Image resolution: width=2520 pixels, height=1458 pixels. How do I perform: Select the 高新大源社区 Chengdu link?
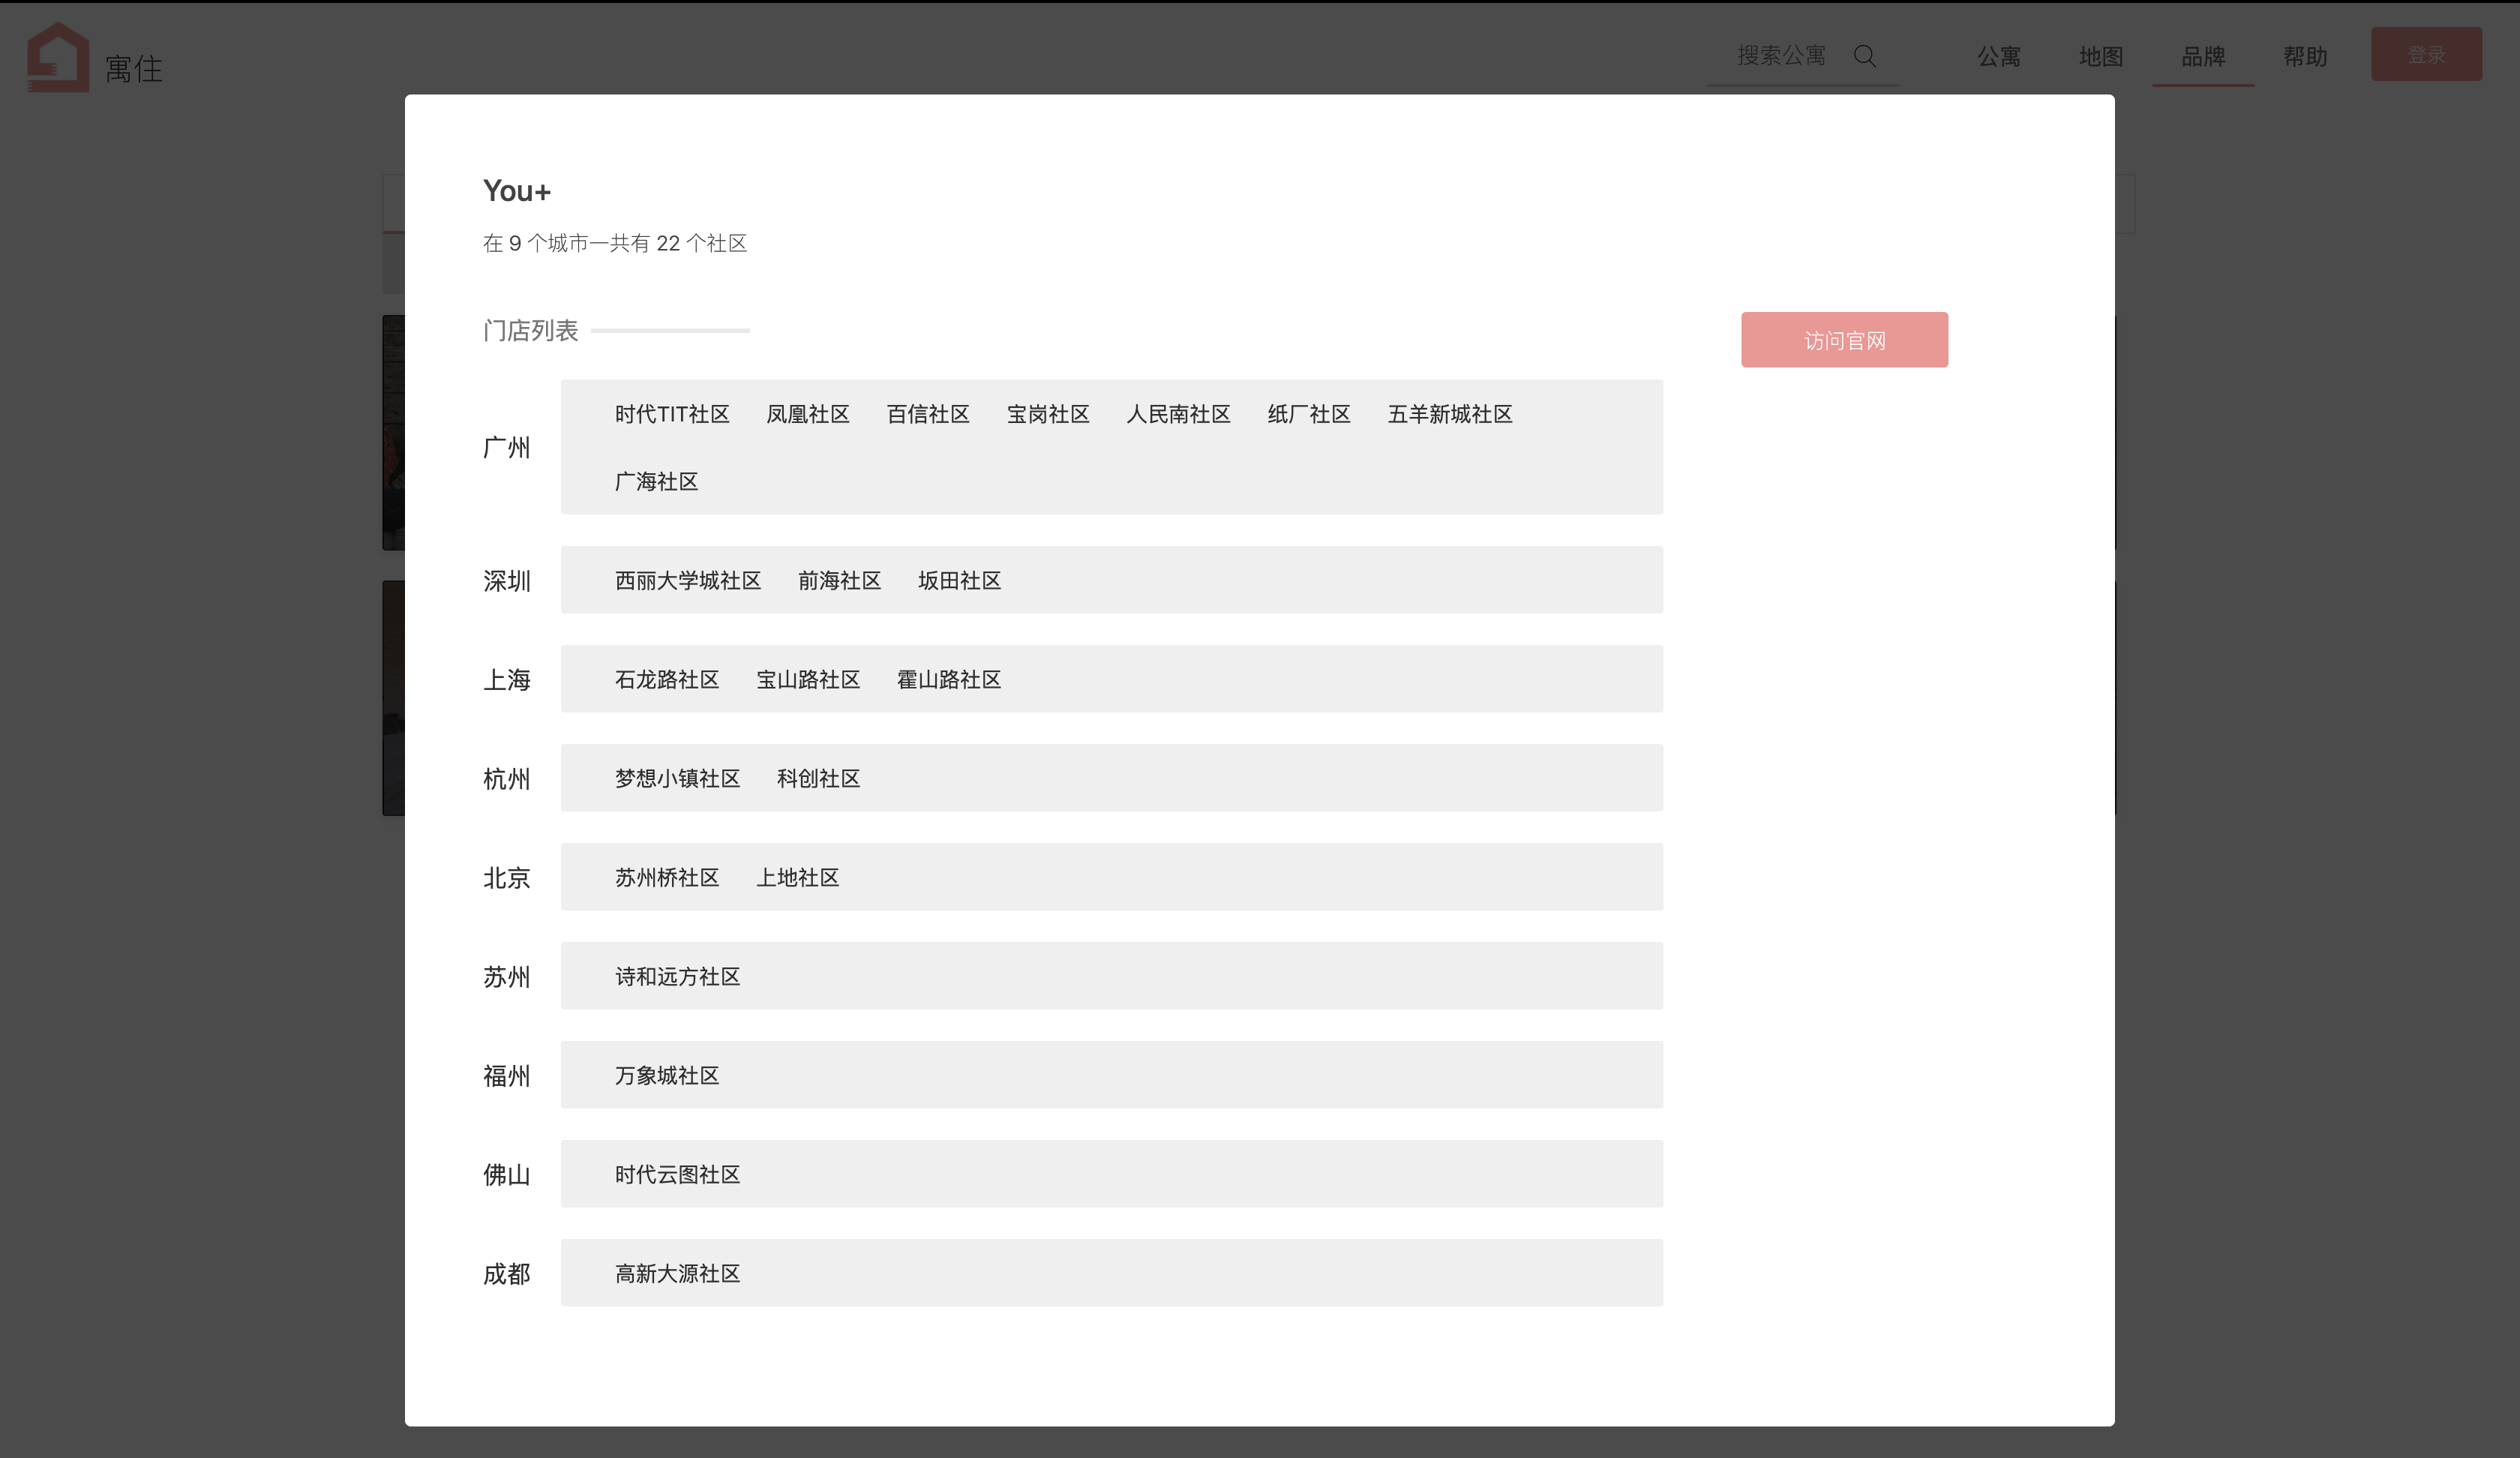[x=677, y=1274]
